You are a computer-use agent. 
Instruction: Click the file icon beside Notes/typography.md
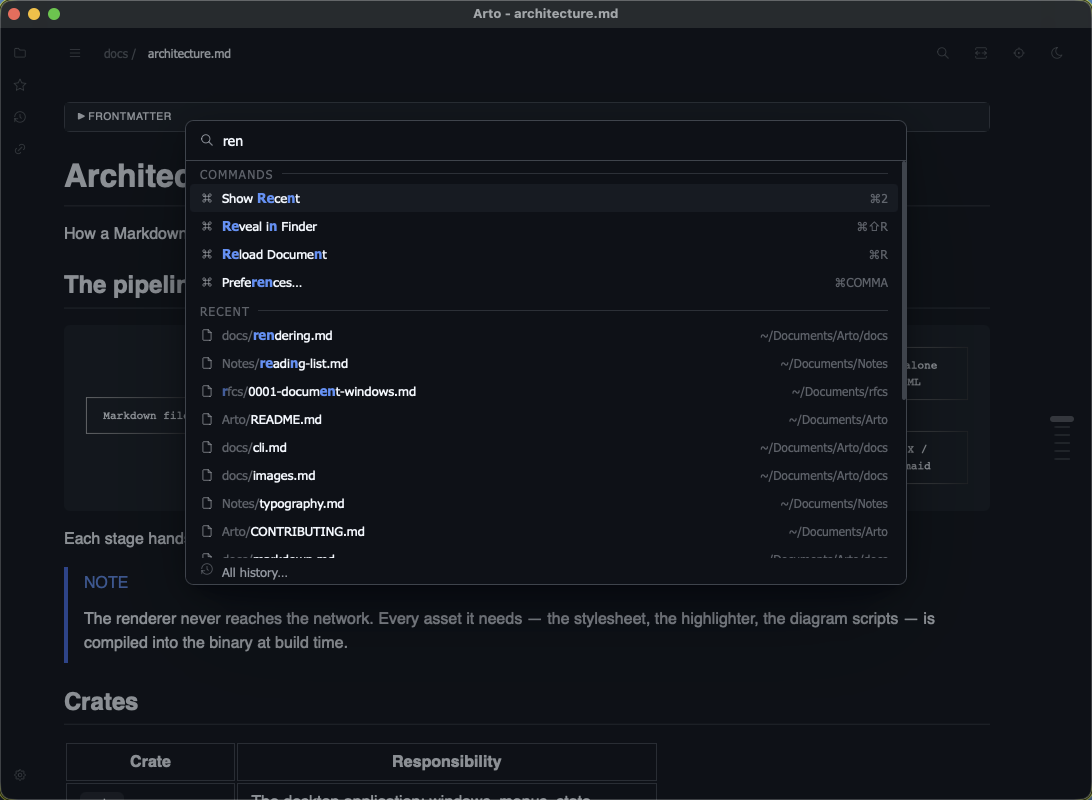(207, 503)
